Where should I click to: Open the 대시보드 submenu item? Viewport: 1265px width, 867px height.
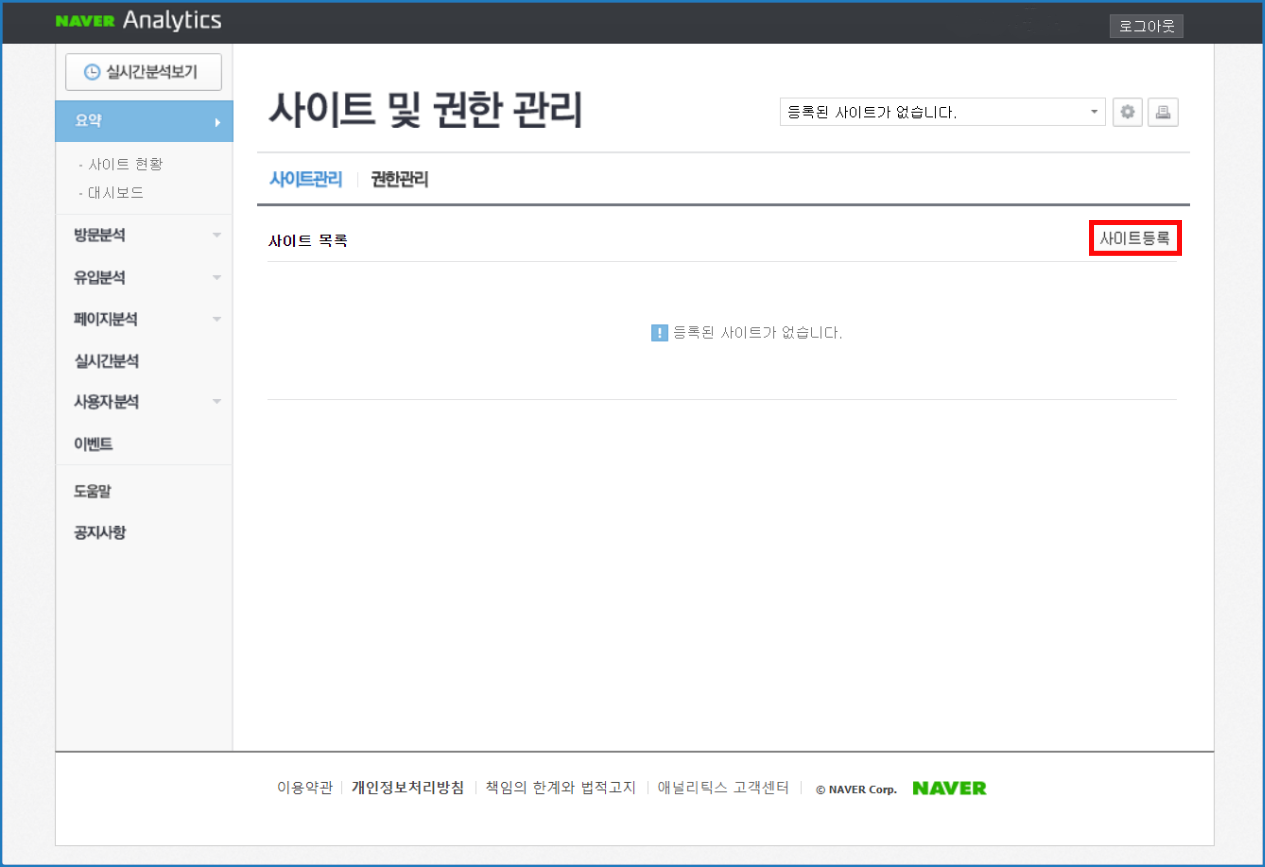pos(116,192)
